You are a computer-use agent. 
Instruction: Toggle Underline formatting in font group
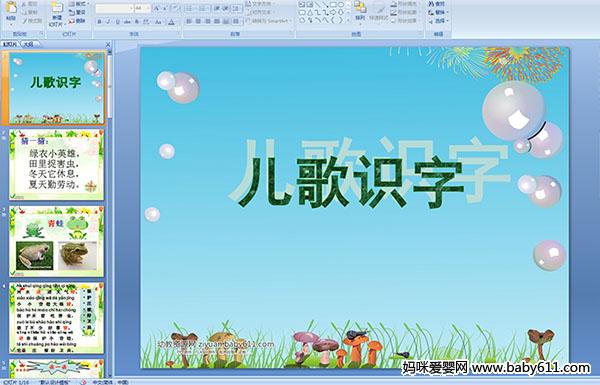117,22
